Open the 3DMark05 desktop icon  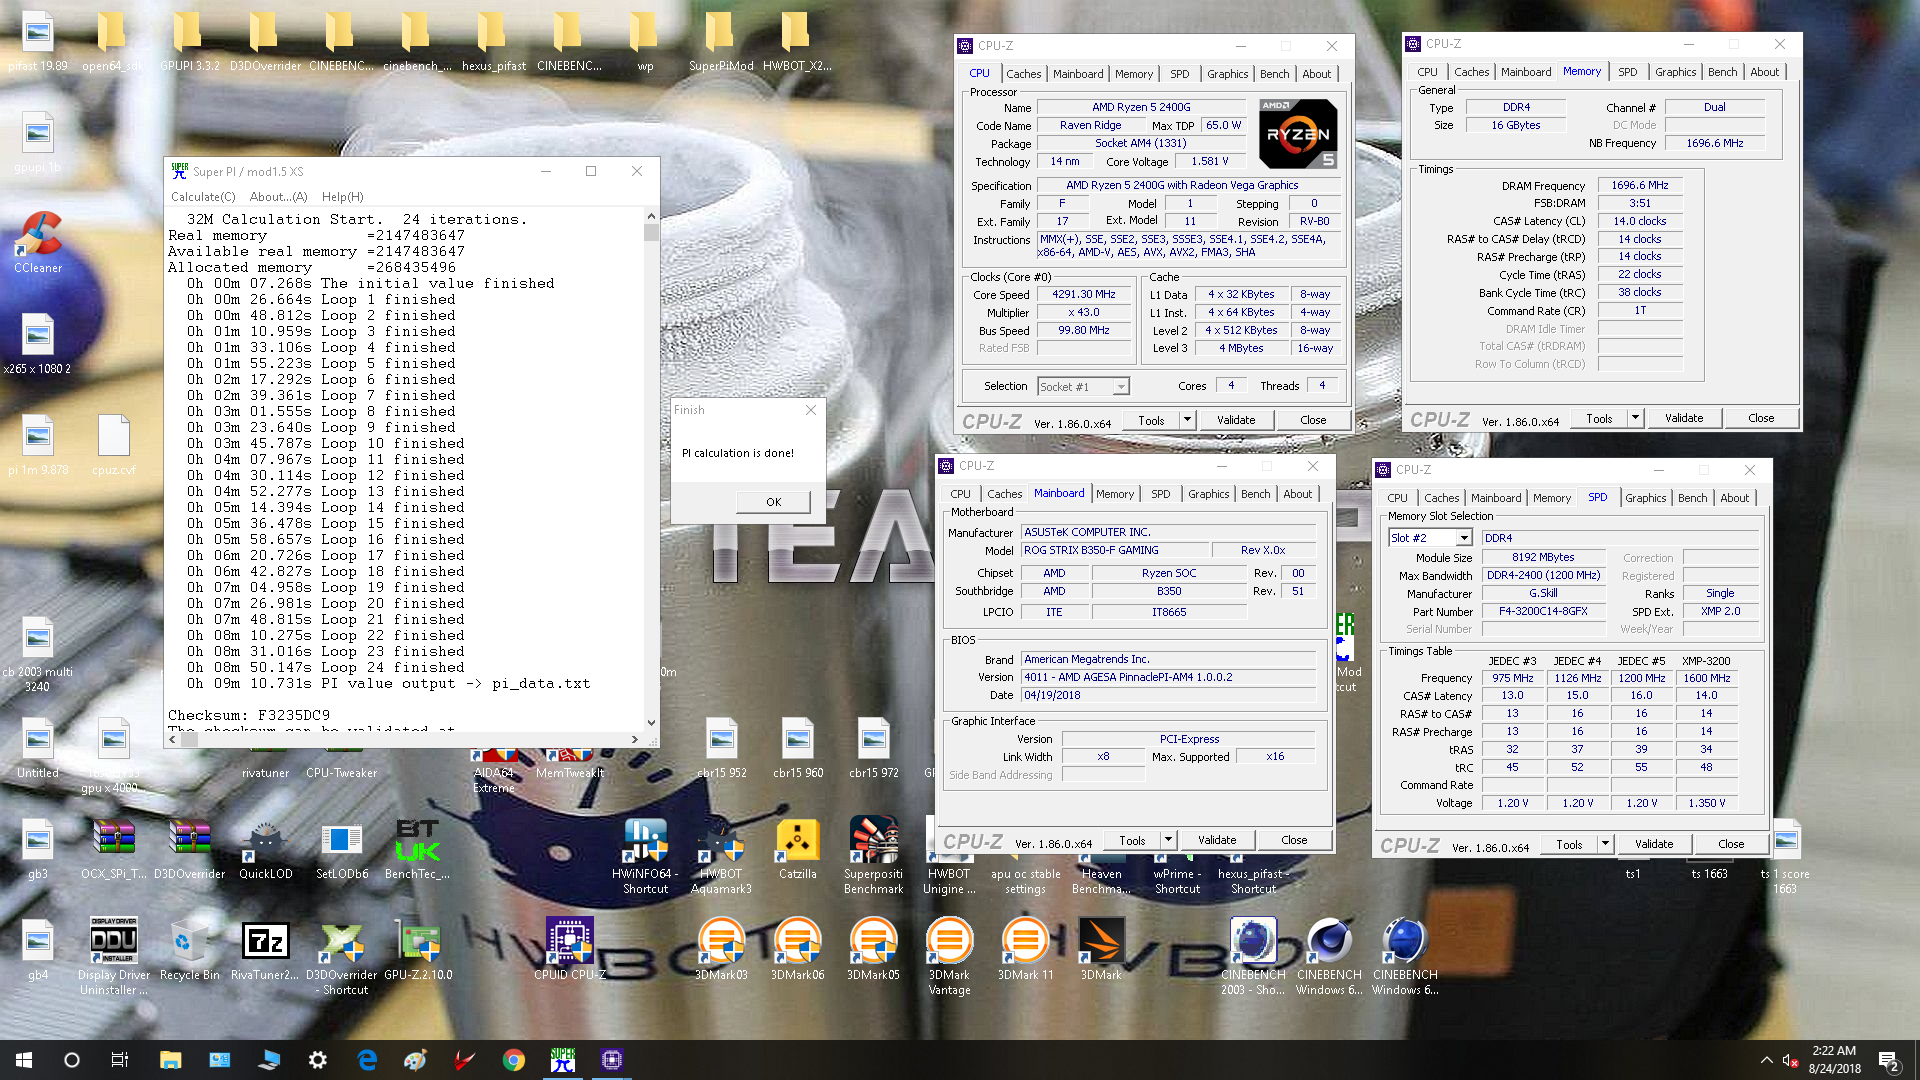[x=873, y=948]
